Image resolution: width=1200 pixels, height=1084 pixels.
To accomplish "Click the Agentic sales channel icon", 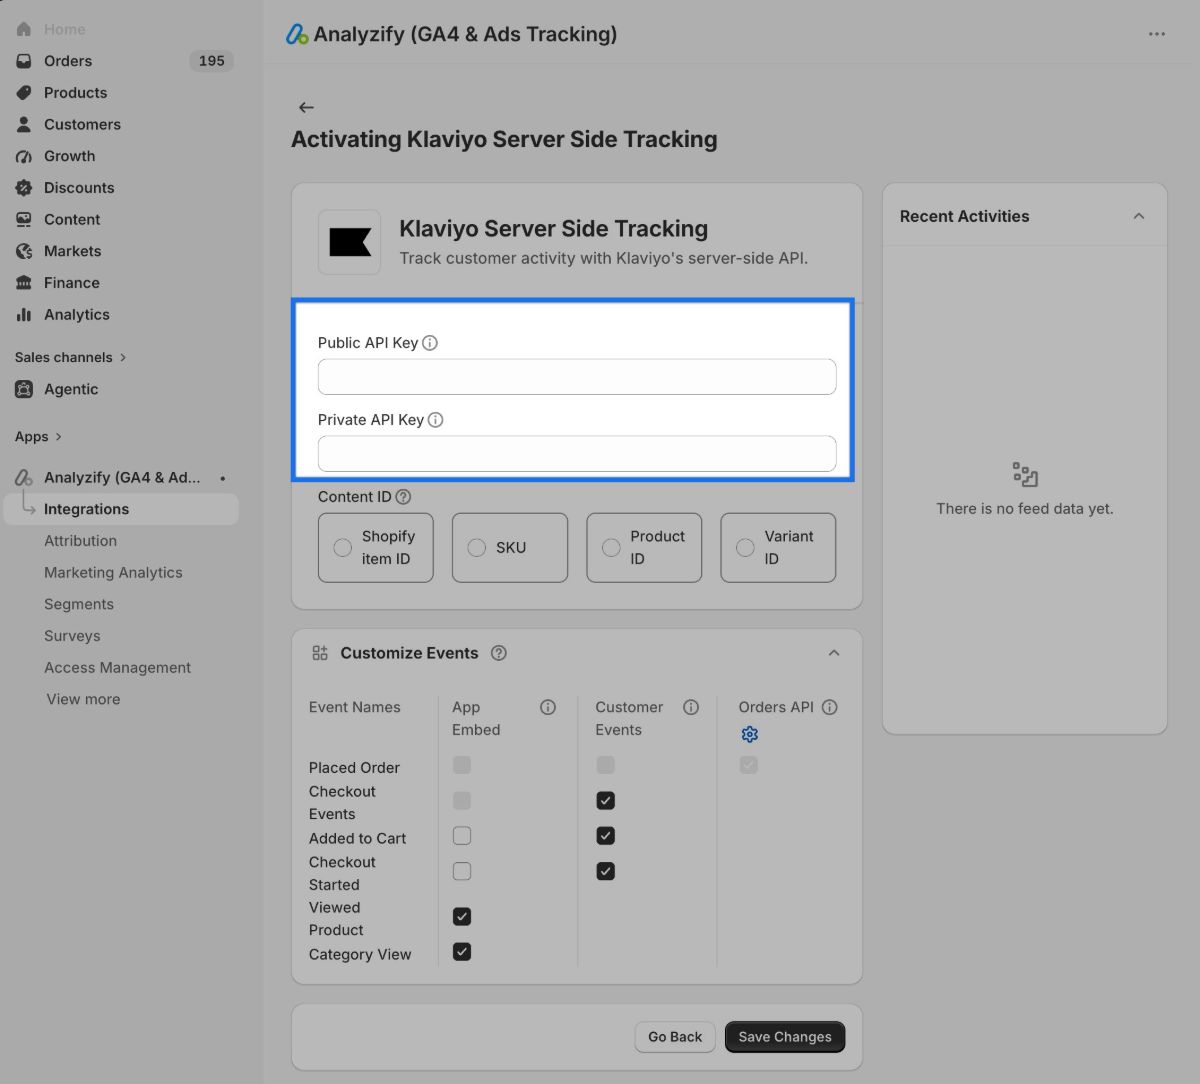I will 24,390.
